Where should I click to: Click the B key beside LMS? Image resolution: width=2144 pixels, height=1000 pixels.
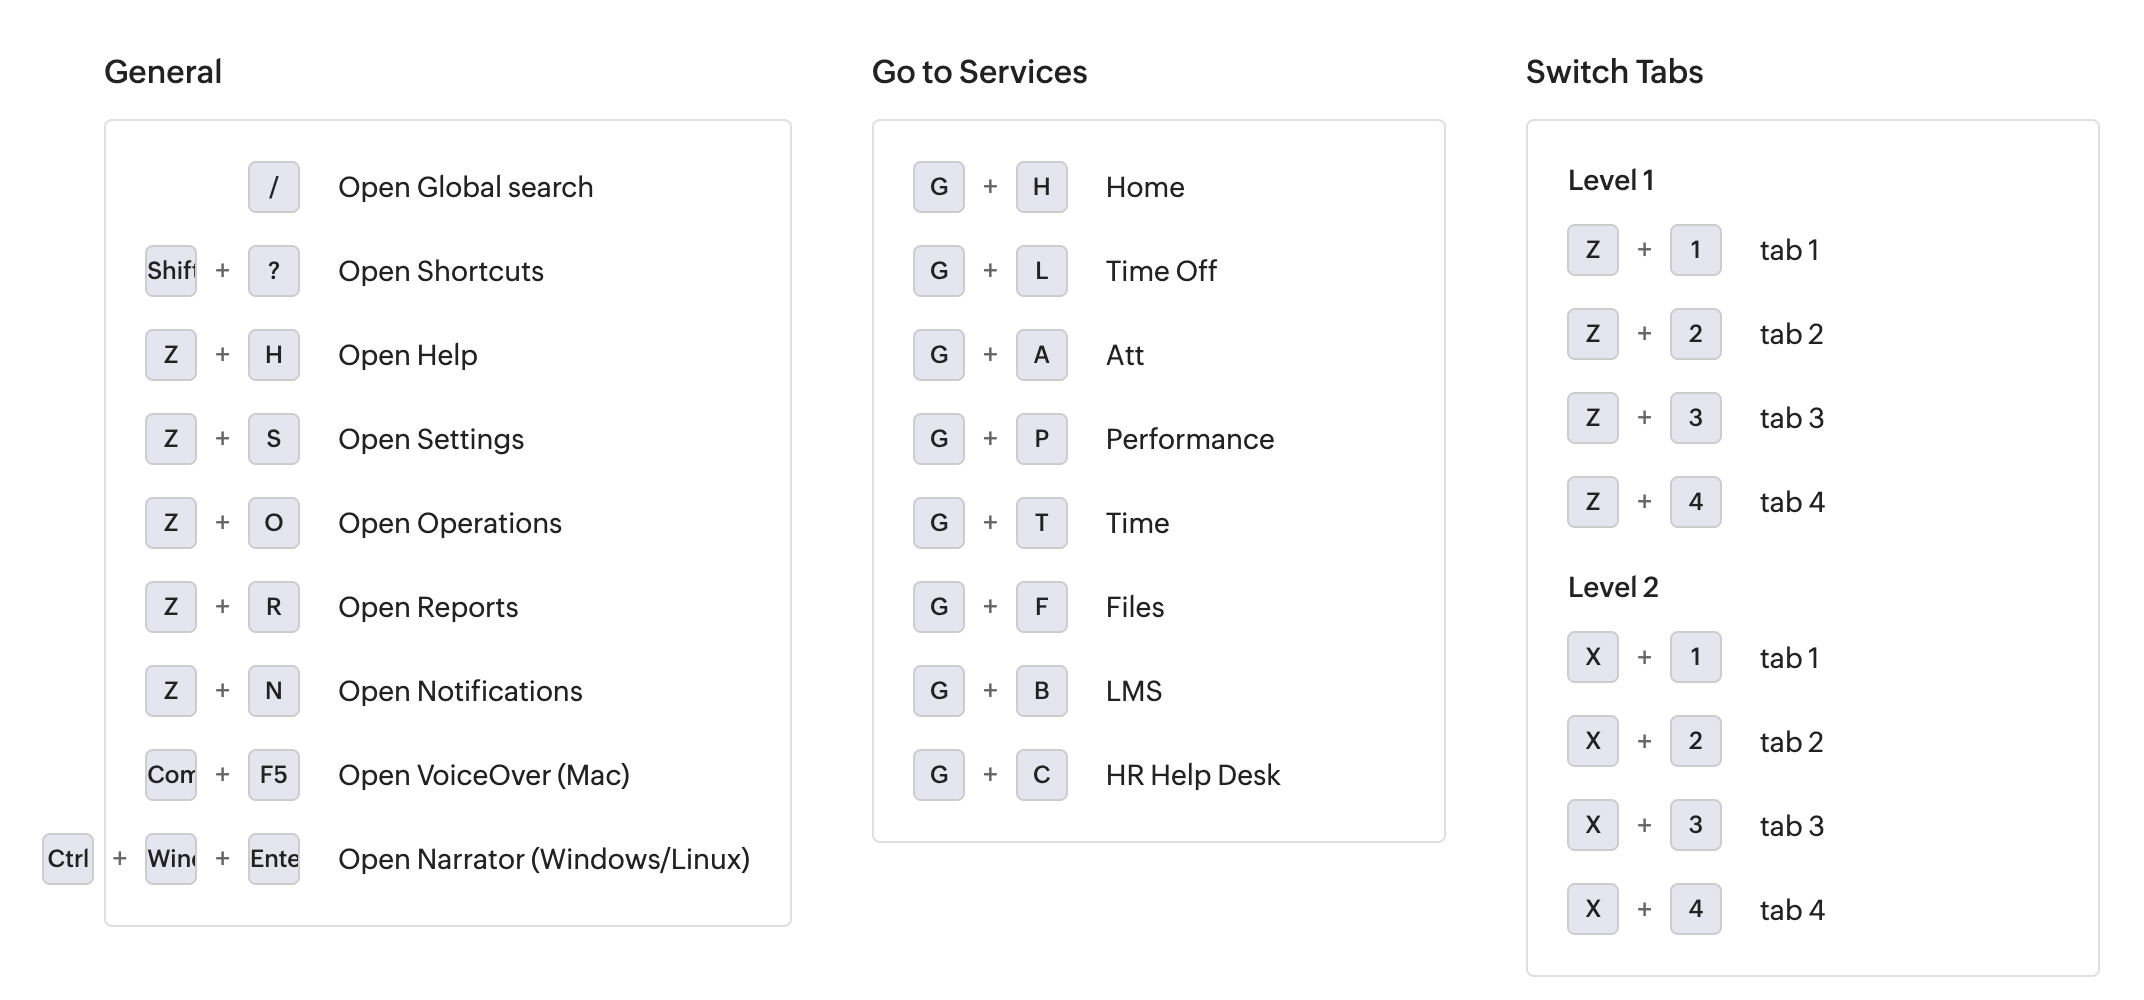pos(1041,691)
